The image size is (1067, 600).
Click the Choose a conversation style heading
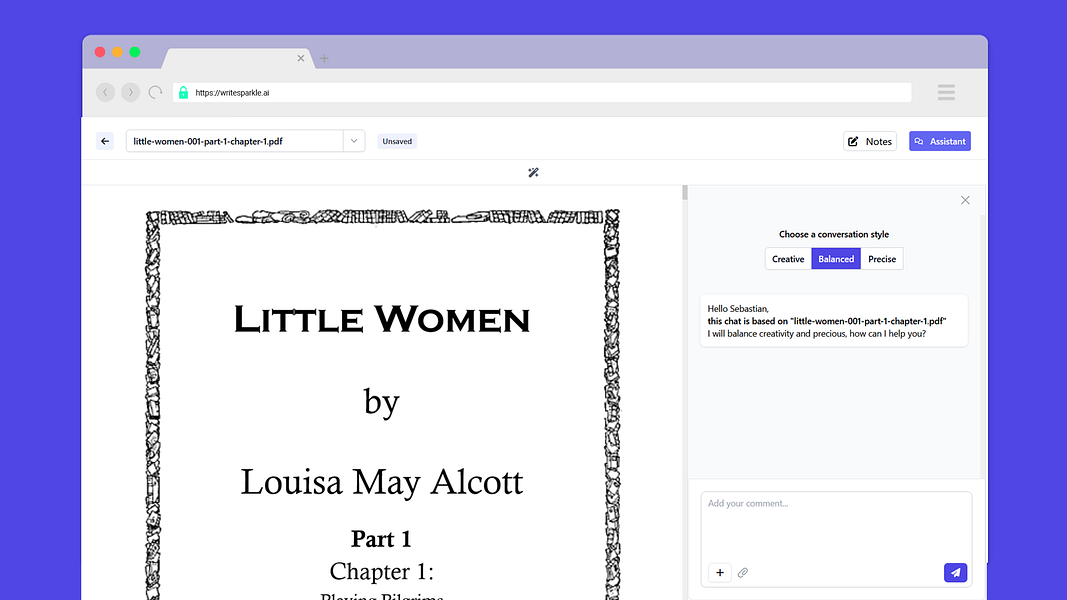tap(834, 234)
